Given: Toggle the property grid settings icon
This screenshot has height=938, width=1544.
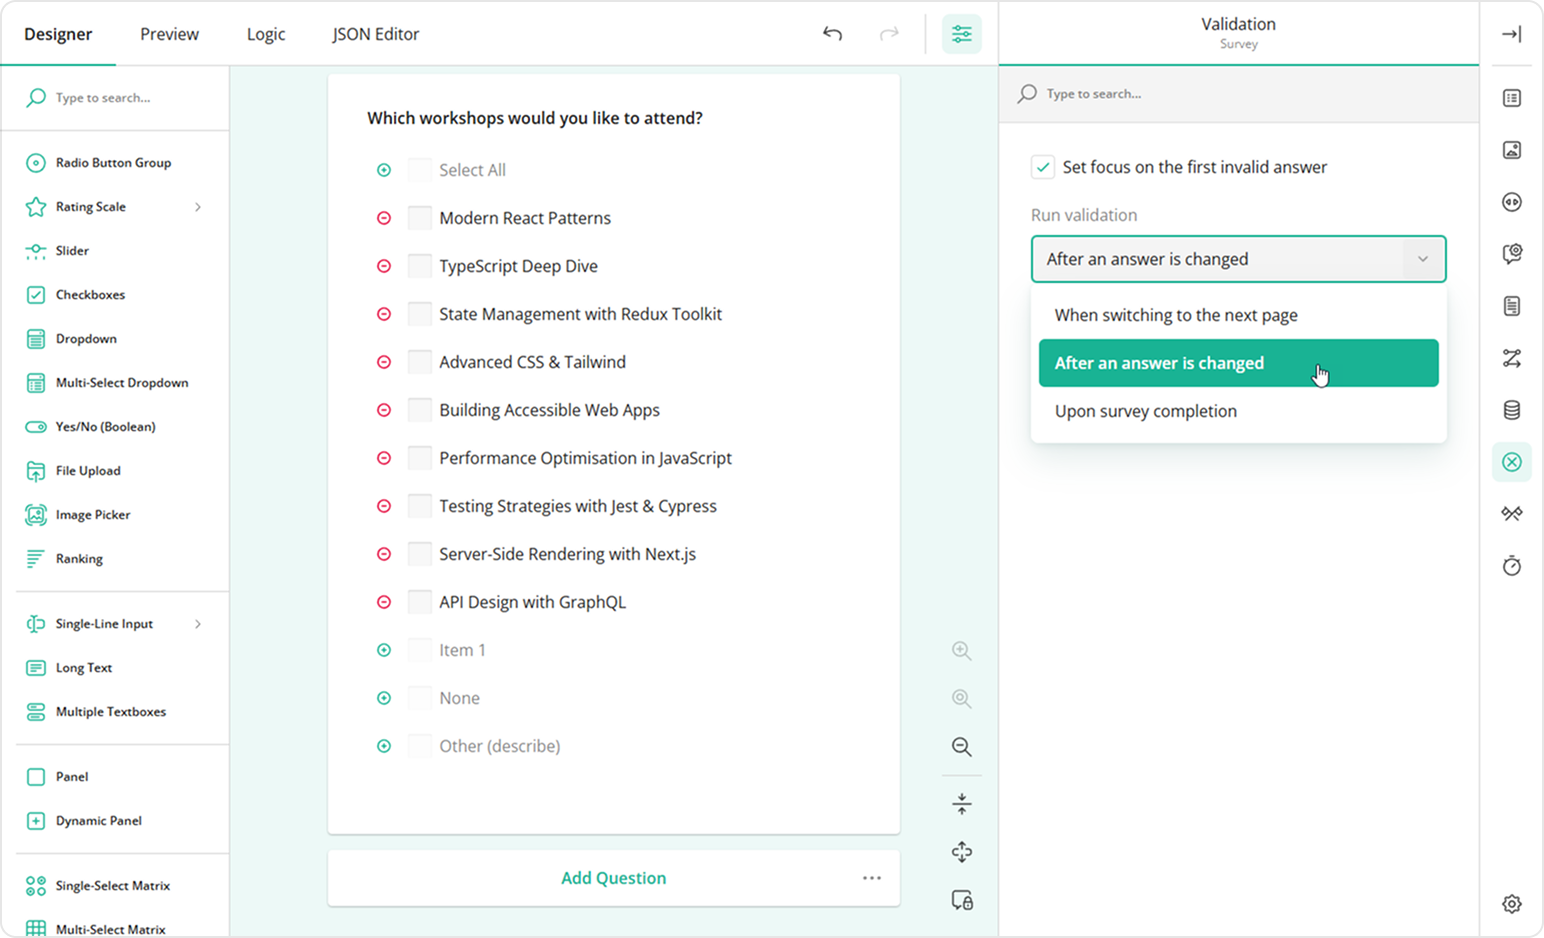Looking at the screenshot, I should 961,34.
